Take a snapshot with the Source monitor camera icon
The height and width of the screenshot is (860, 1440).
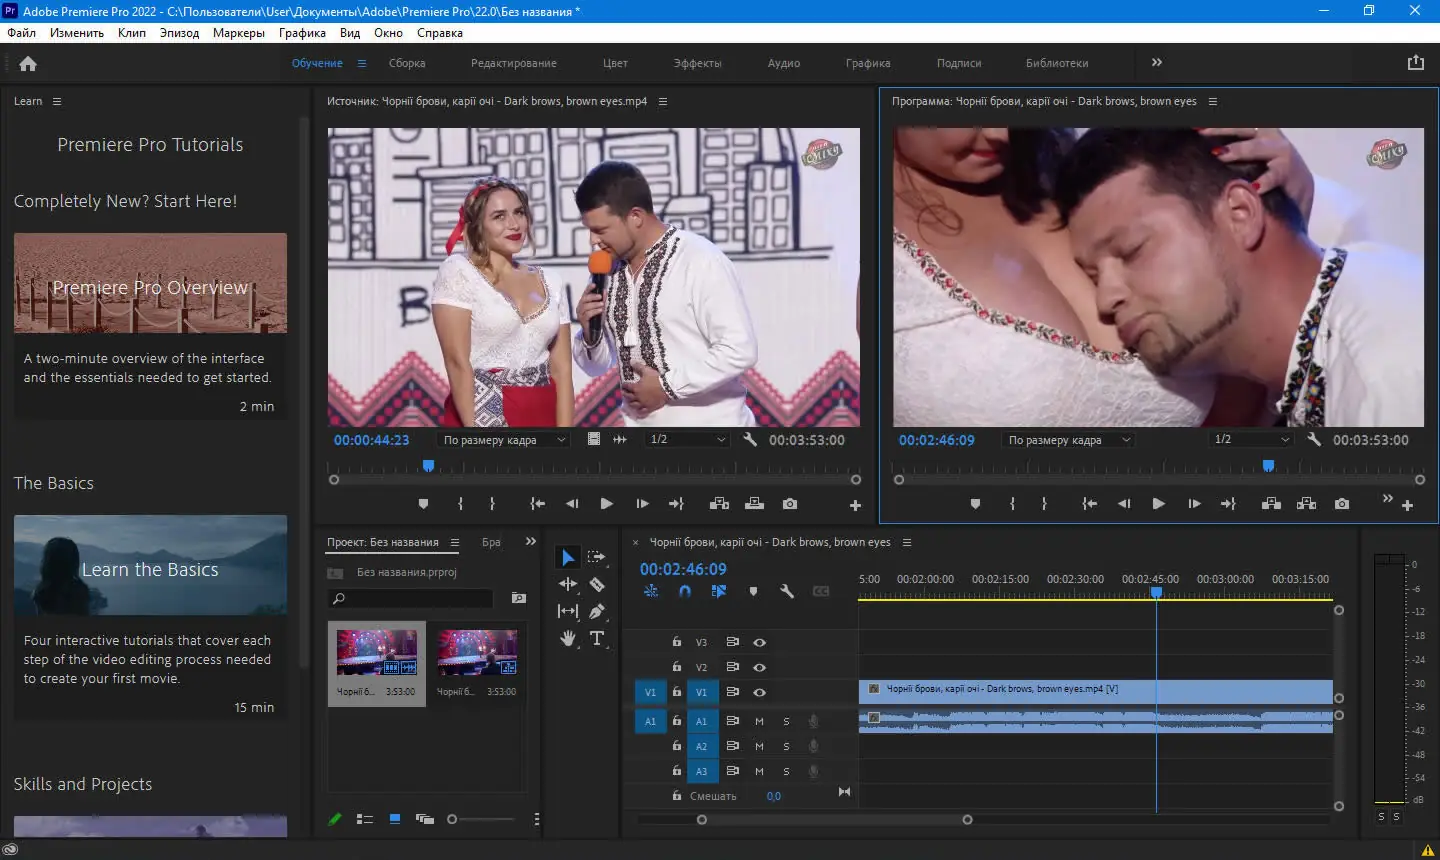click(789, 505)
